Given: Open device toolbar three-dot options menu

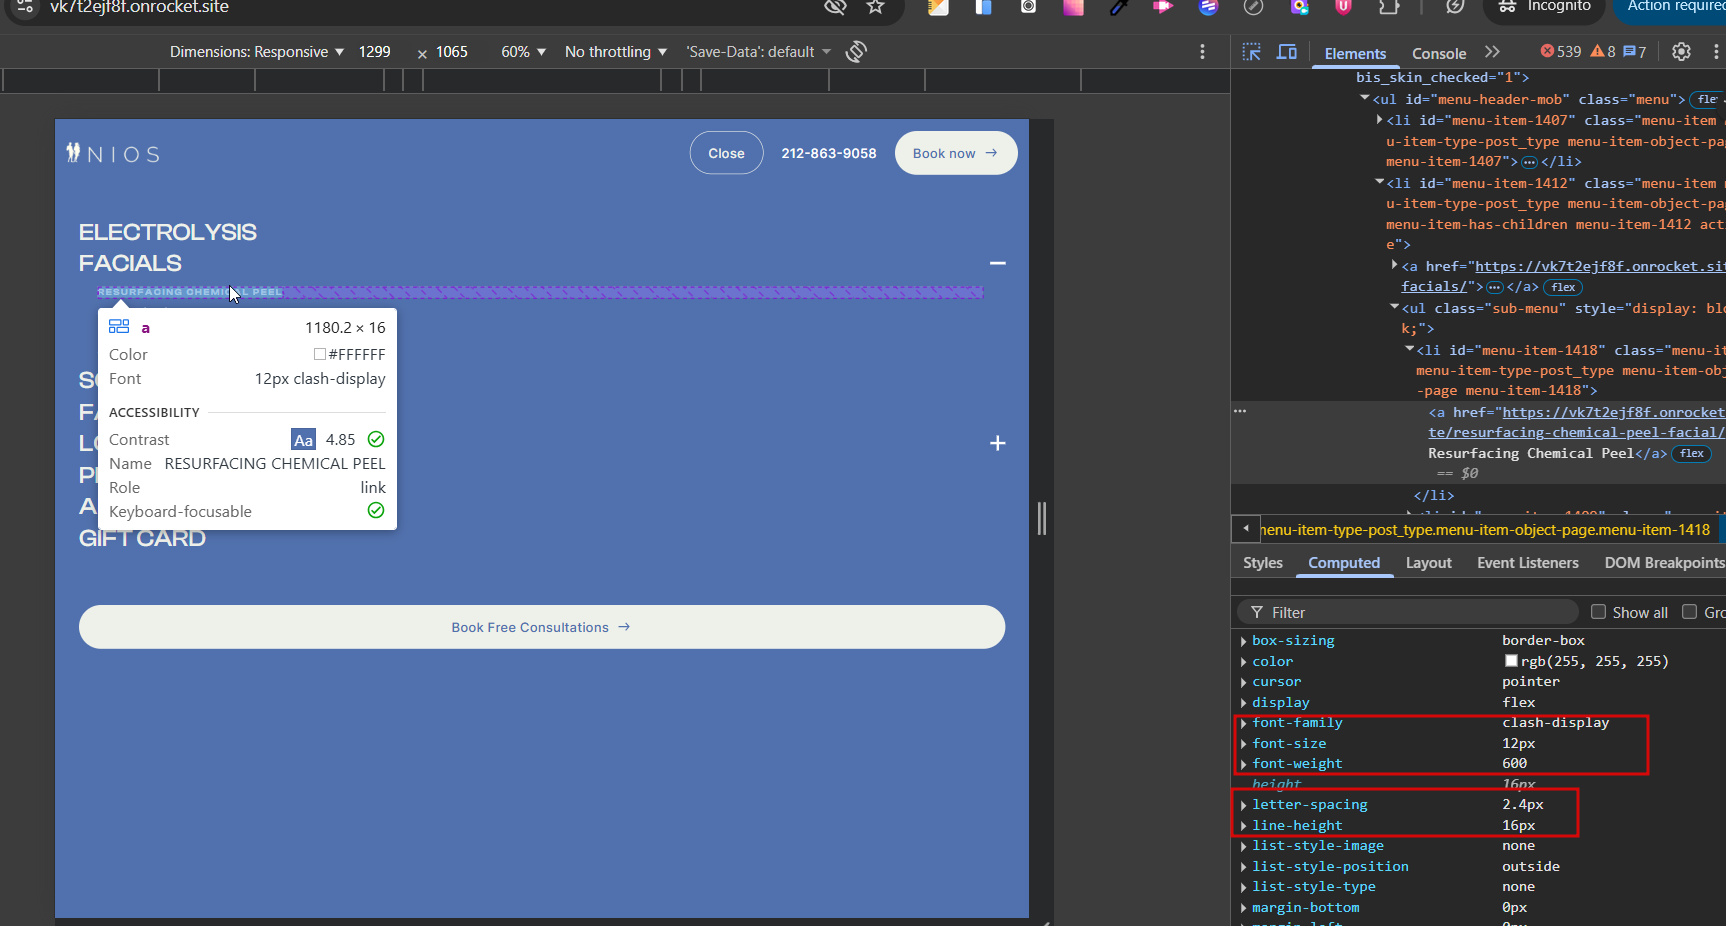Looking at the screenshot, I should click(x=1202, y=52).
